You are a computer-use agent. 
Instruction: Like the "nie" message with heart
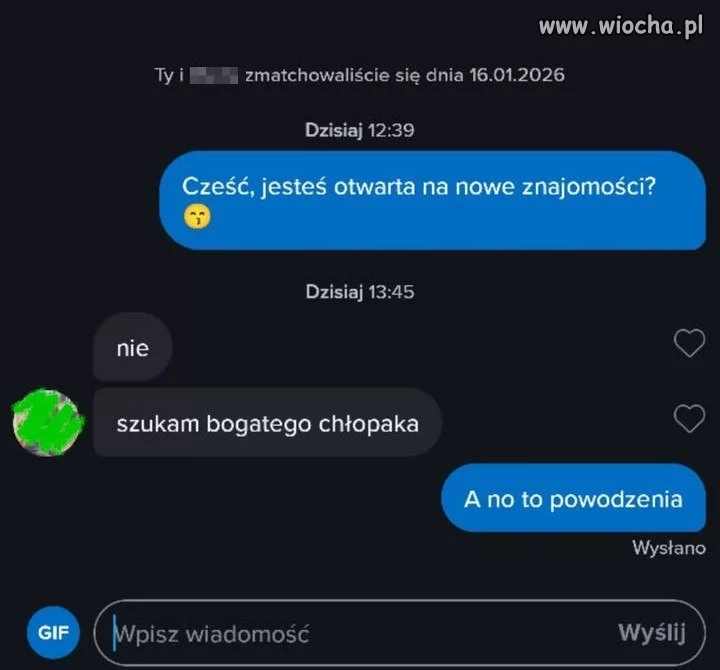point(689,343)
